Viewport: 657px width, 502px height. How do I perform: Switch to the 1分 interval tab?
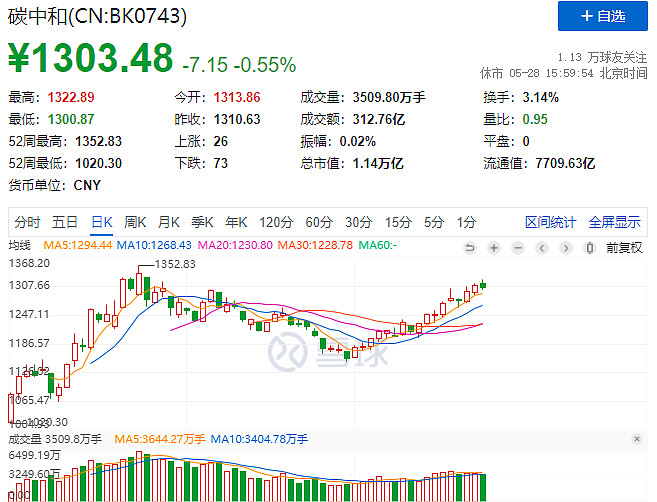point(466,222)
